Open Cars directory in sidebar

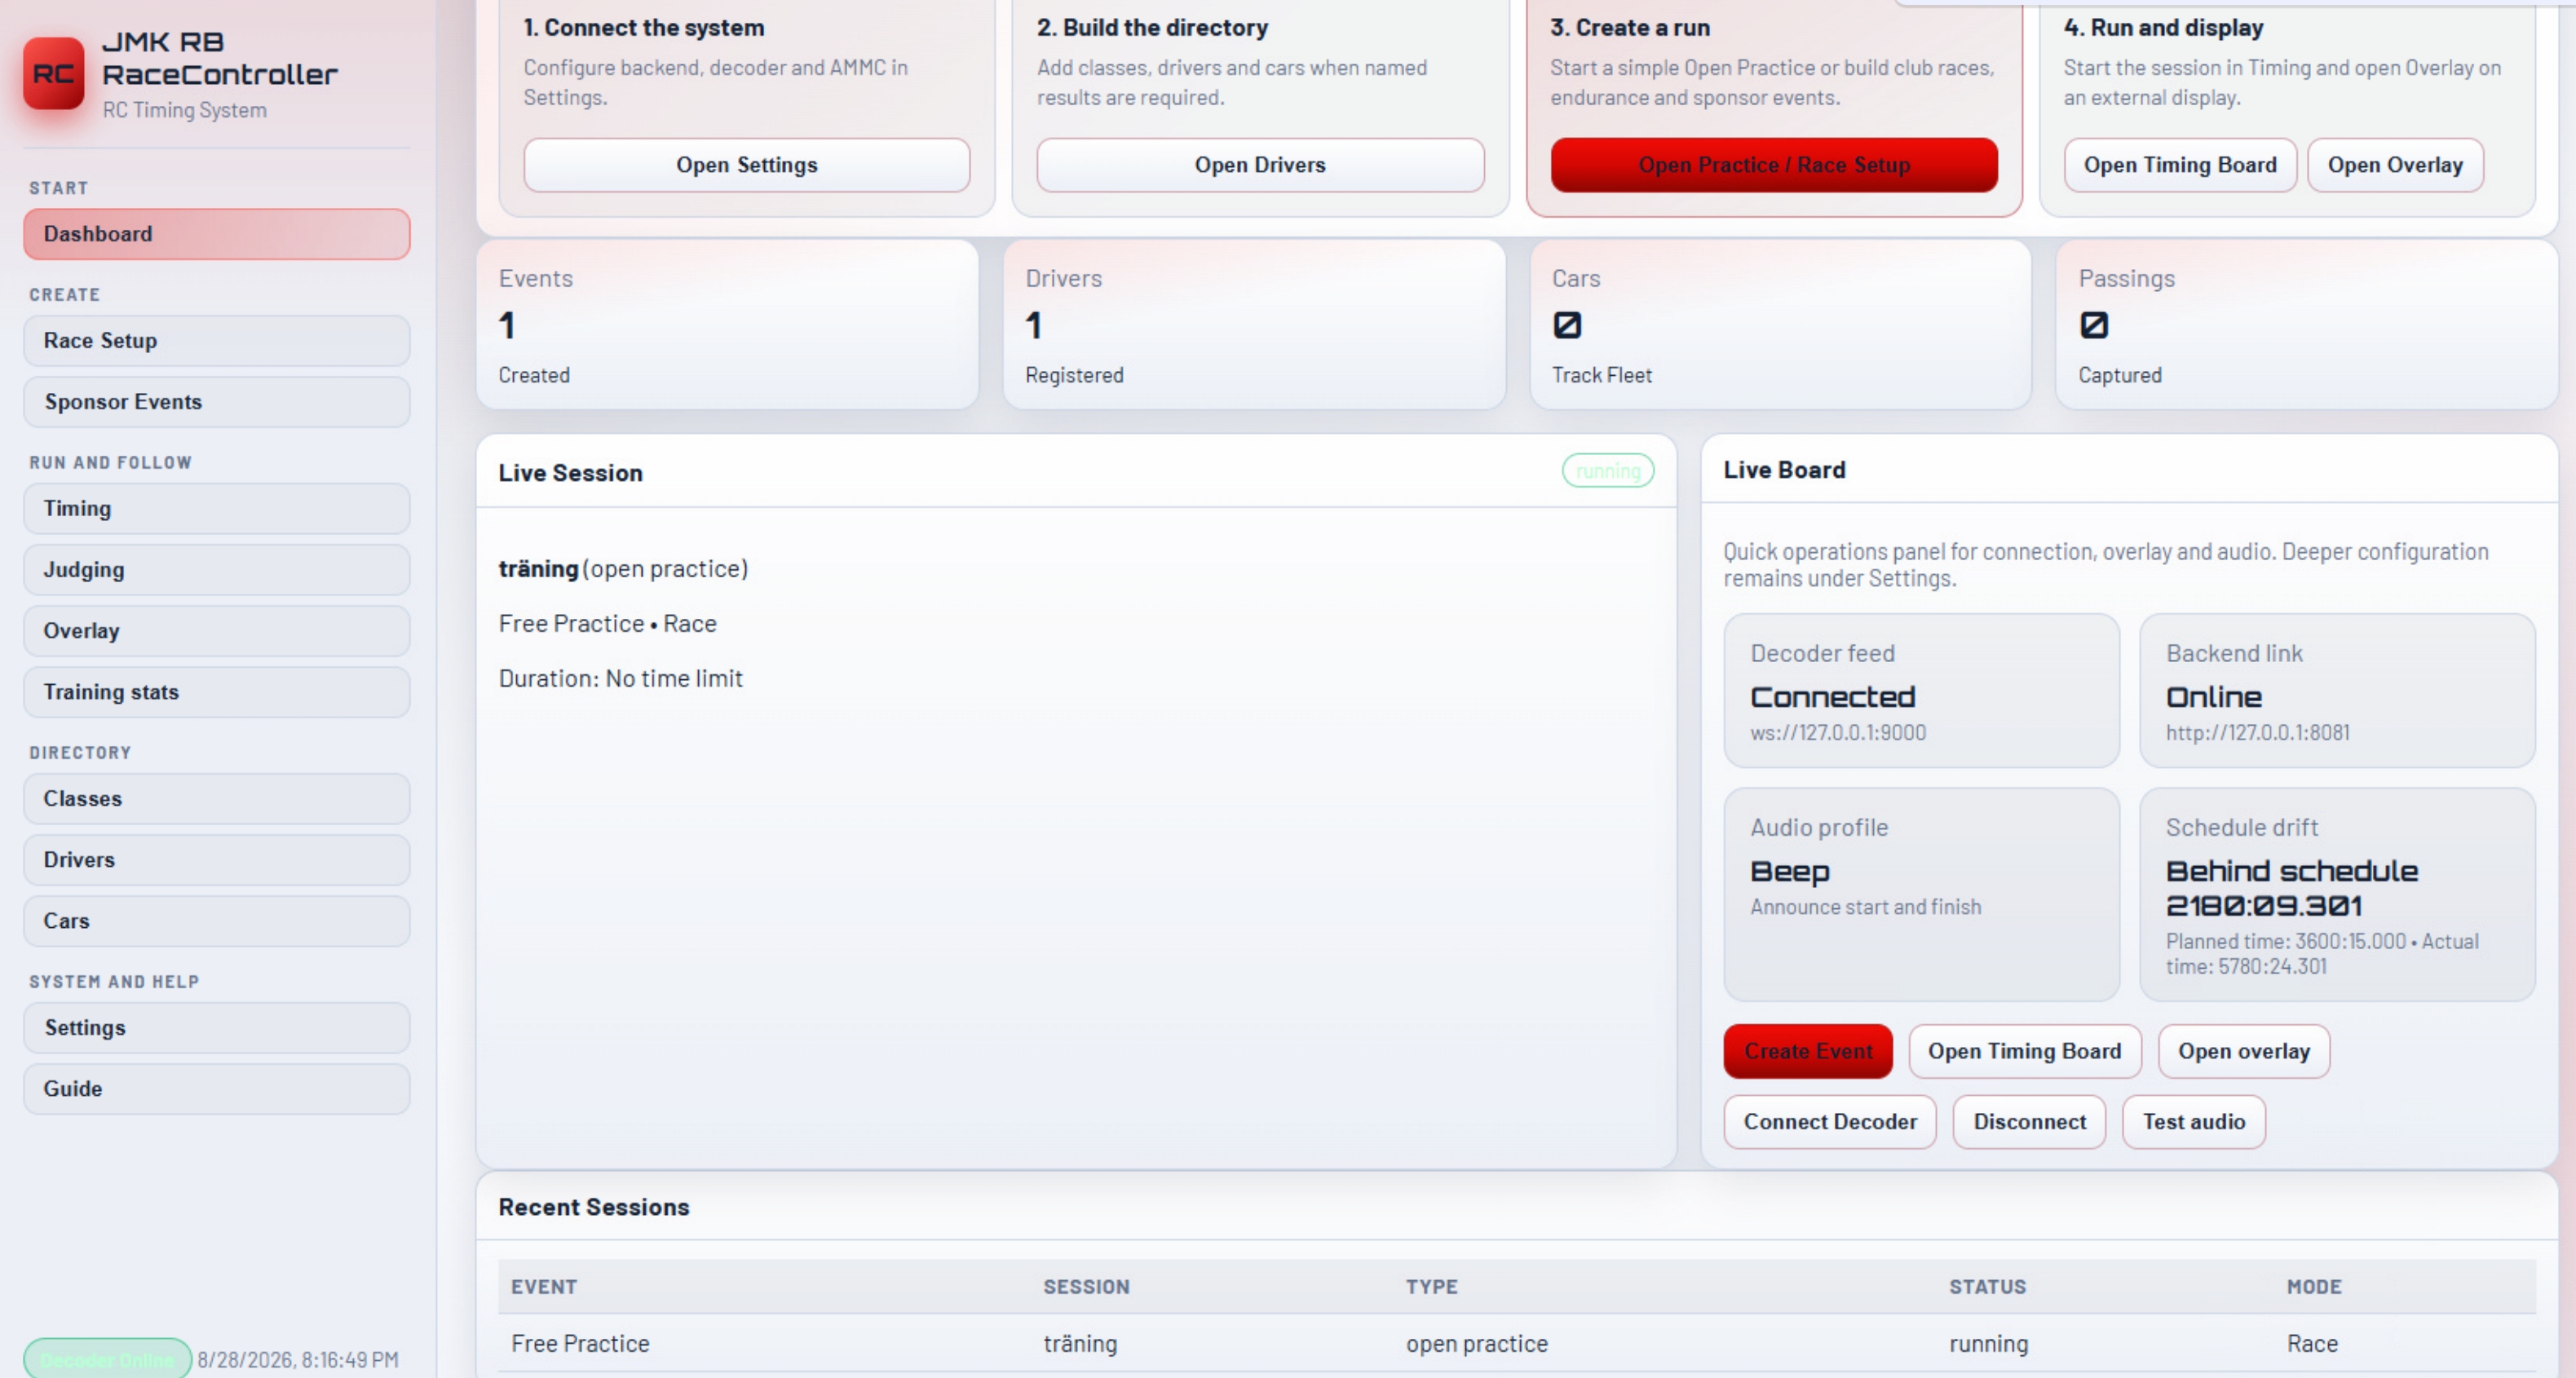click(216, 921)
